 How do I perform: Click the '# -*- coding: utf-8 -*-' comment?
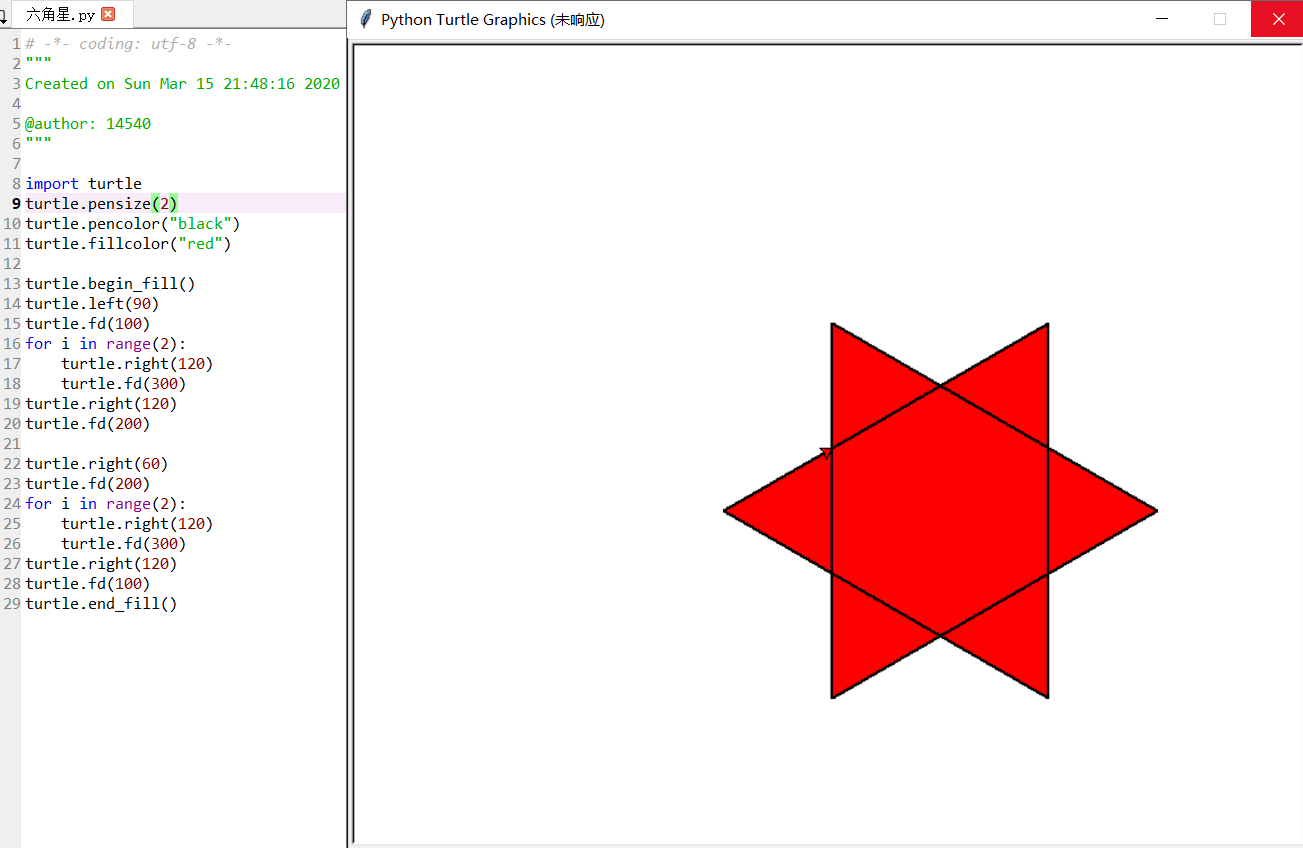pos(128,43)
